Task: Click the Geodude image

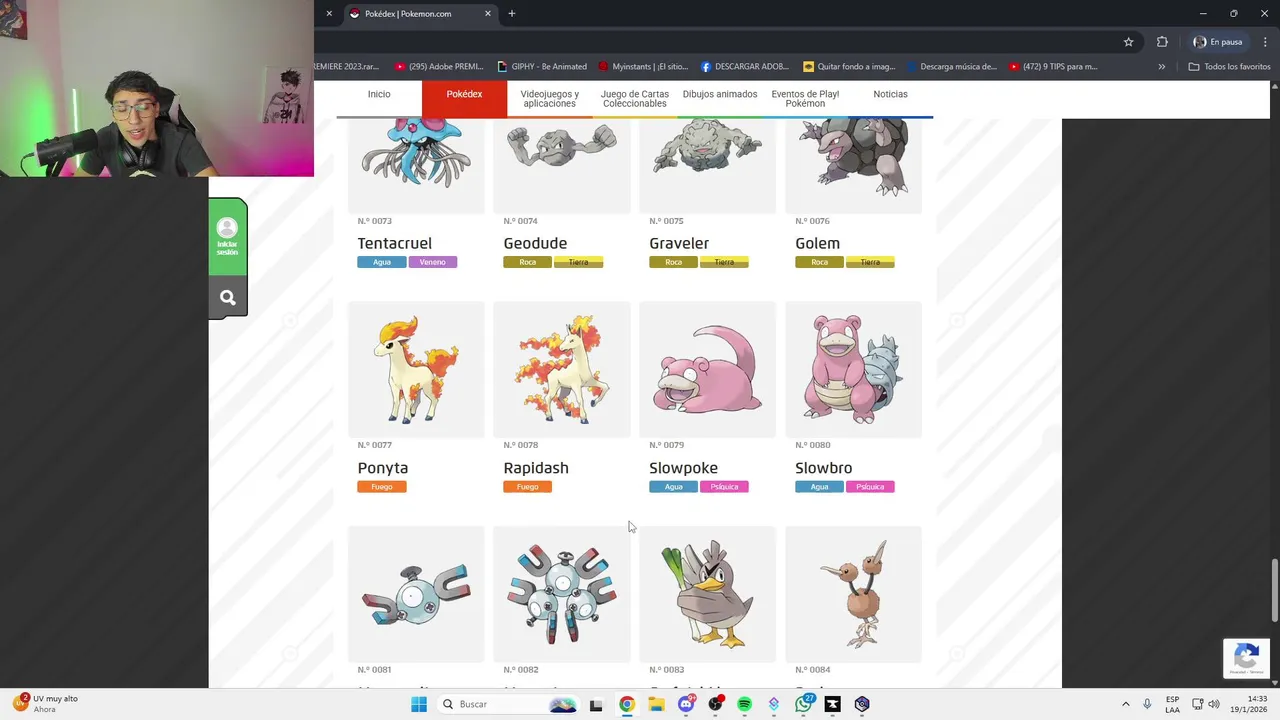Action: point(562,165)
